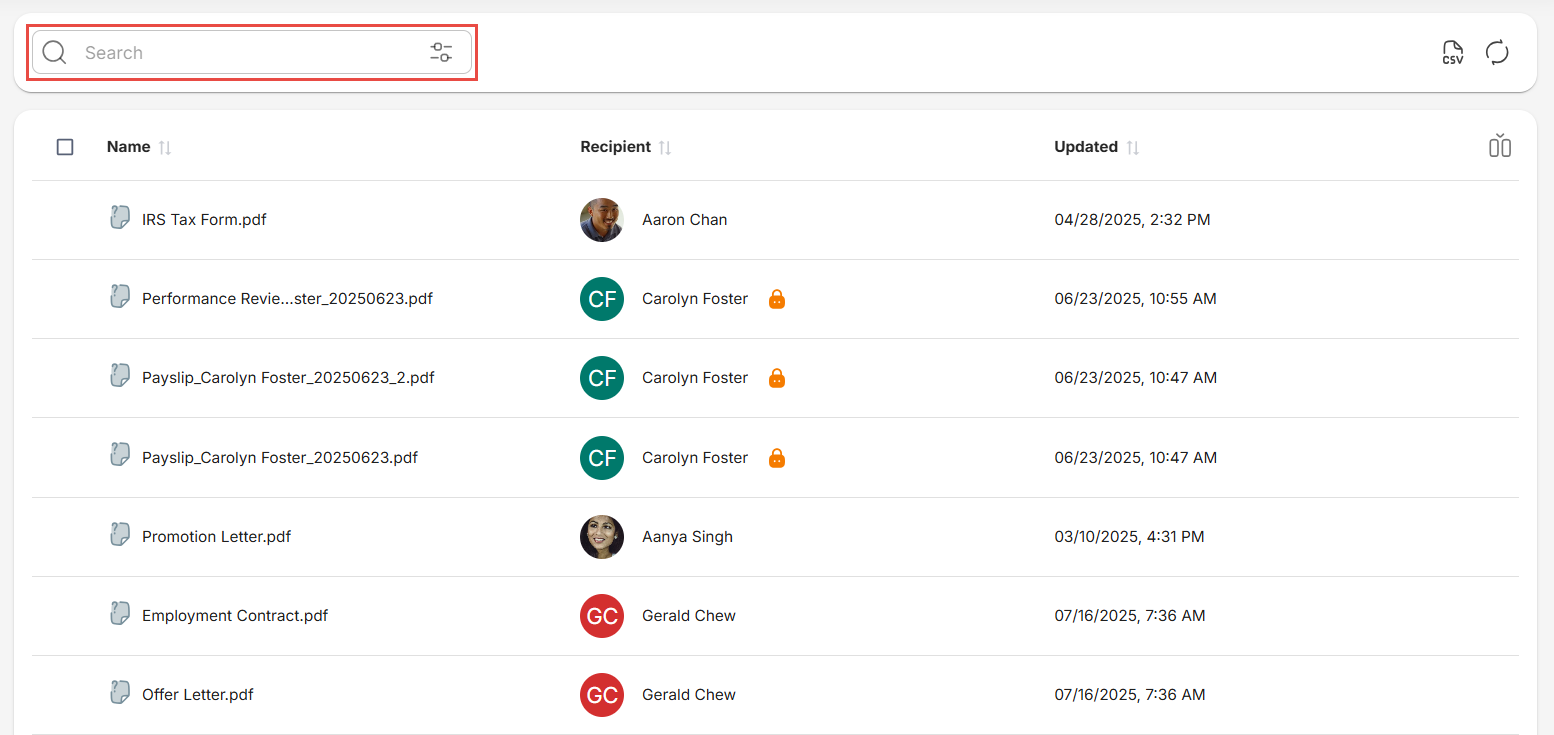Viewport: 1554px width, 735px height.
Task: Refresh the documents list
Action: (1496, 53)
